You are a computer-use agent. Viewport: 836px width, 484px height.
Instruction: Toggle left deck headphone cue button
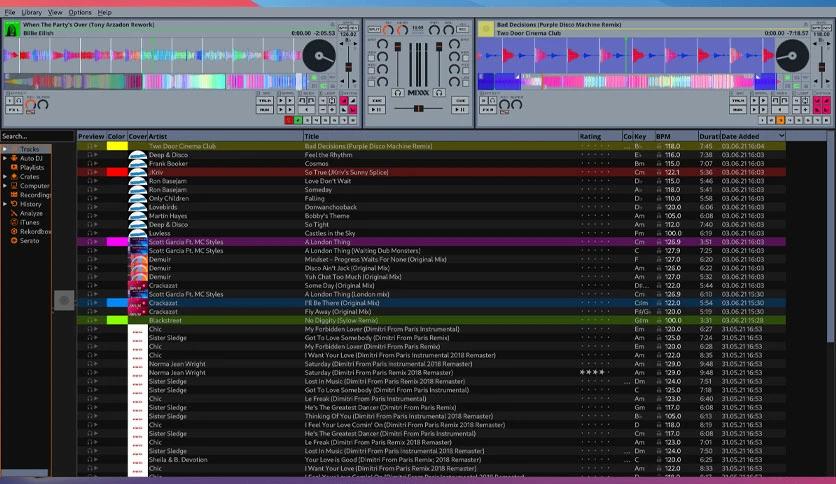click(398, 93)
